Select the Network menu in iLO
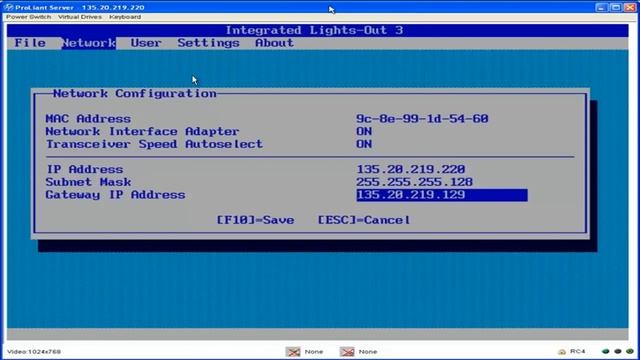The height and width of the screenshot is (360, 640). (89, 43)
